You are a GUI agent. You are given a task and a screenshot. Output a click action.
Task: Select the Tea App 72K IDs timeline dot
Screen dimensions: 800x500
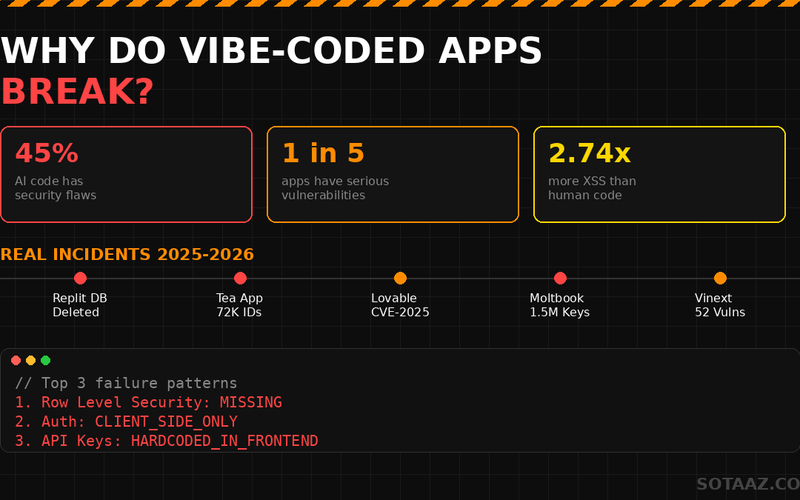[x=240, y=278]
